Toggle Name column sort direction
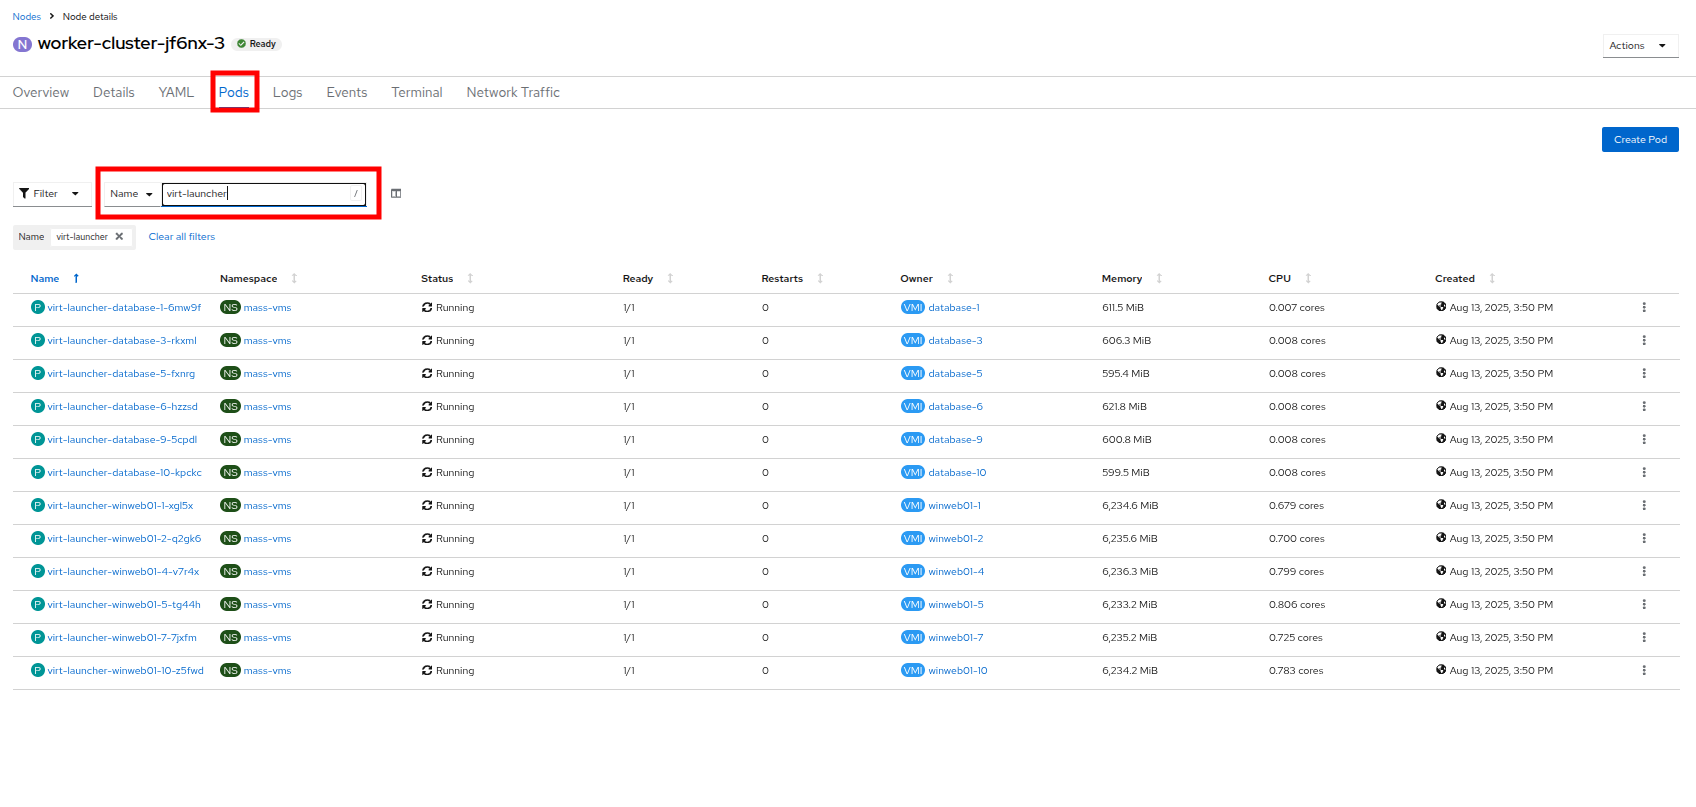 coord(55,279)
